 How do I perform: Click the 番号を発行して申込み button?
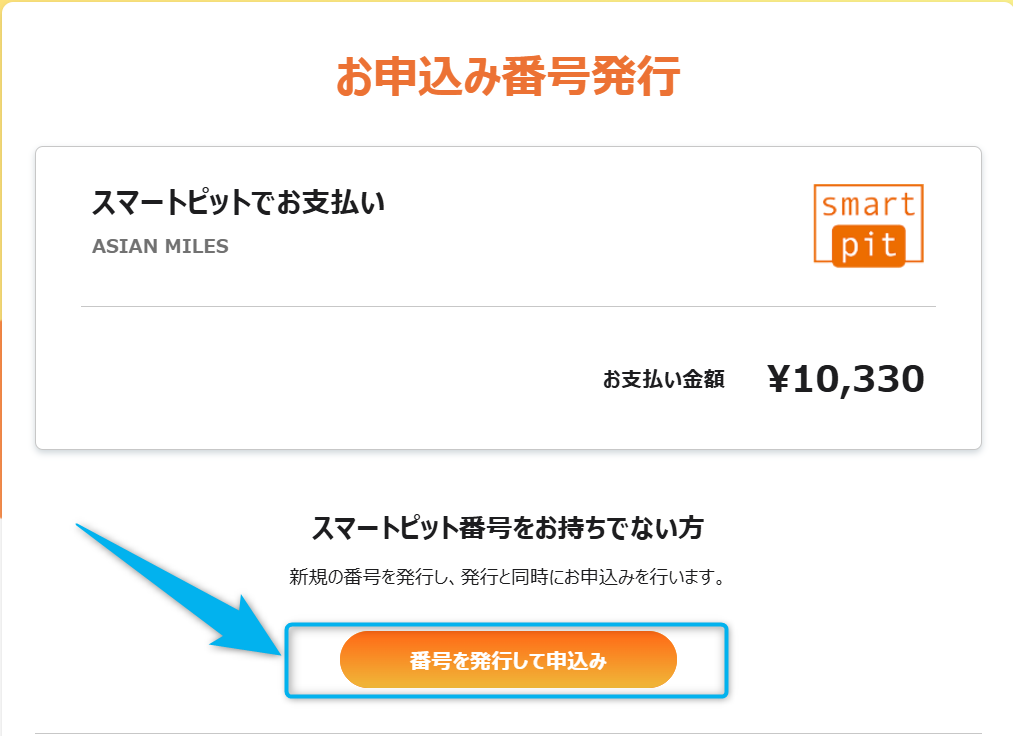click(x=508, y=659)
